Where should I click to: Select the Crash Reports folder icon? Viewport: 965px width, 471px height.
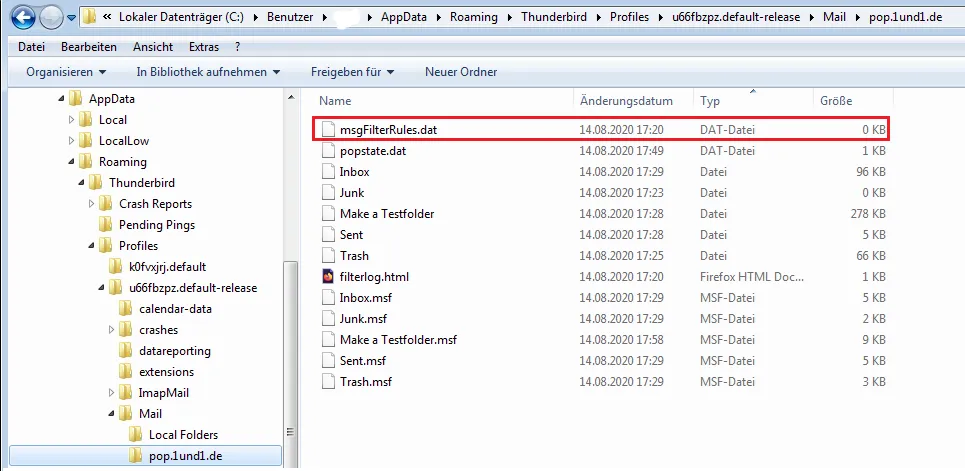[106, 204]
